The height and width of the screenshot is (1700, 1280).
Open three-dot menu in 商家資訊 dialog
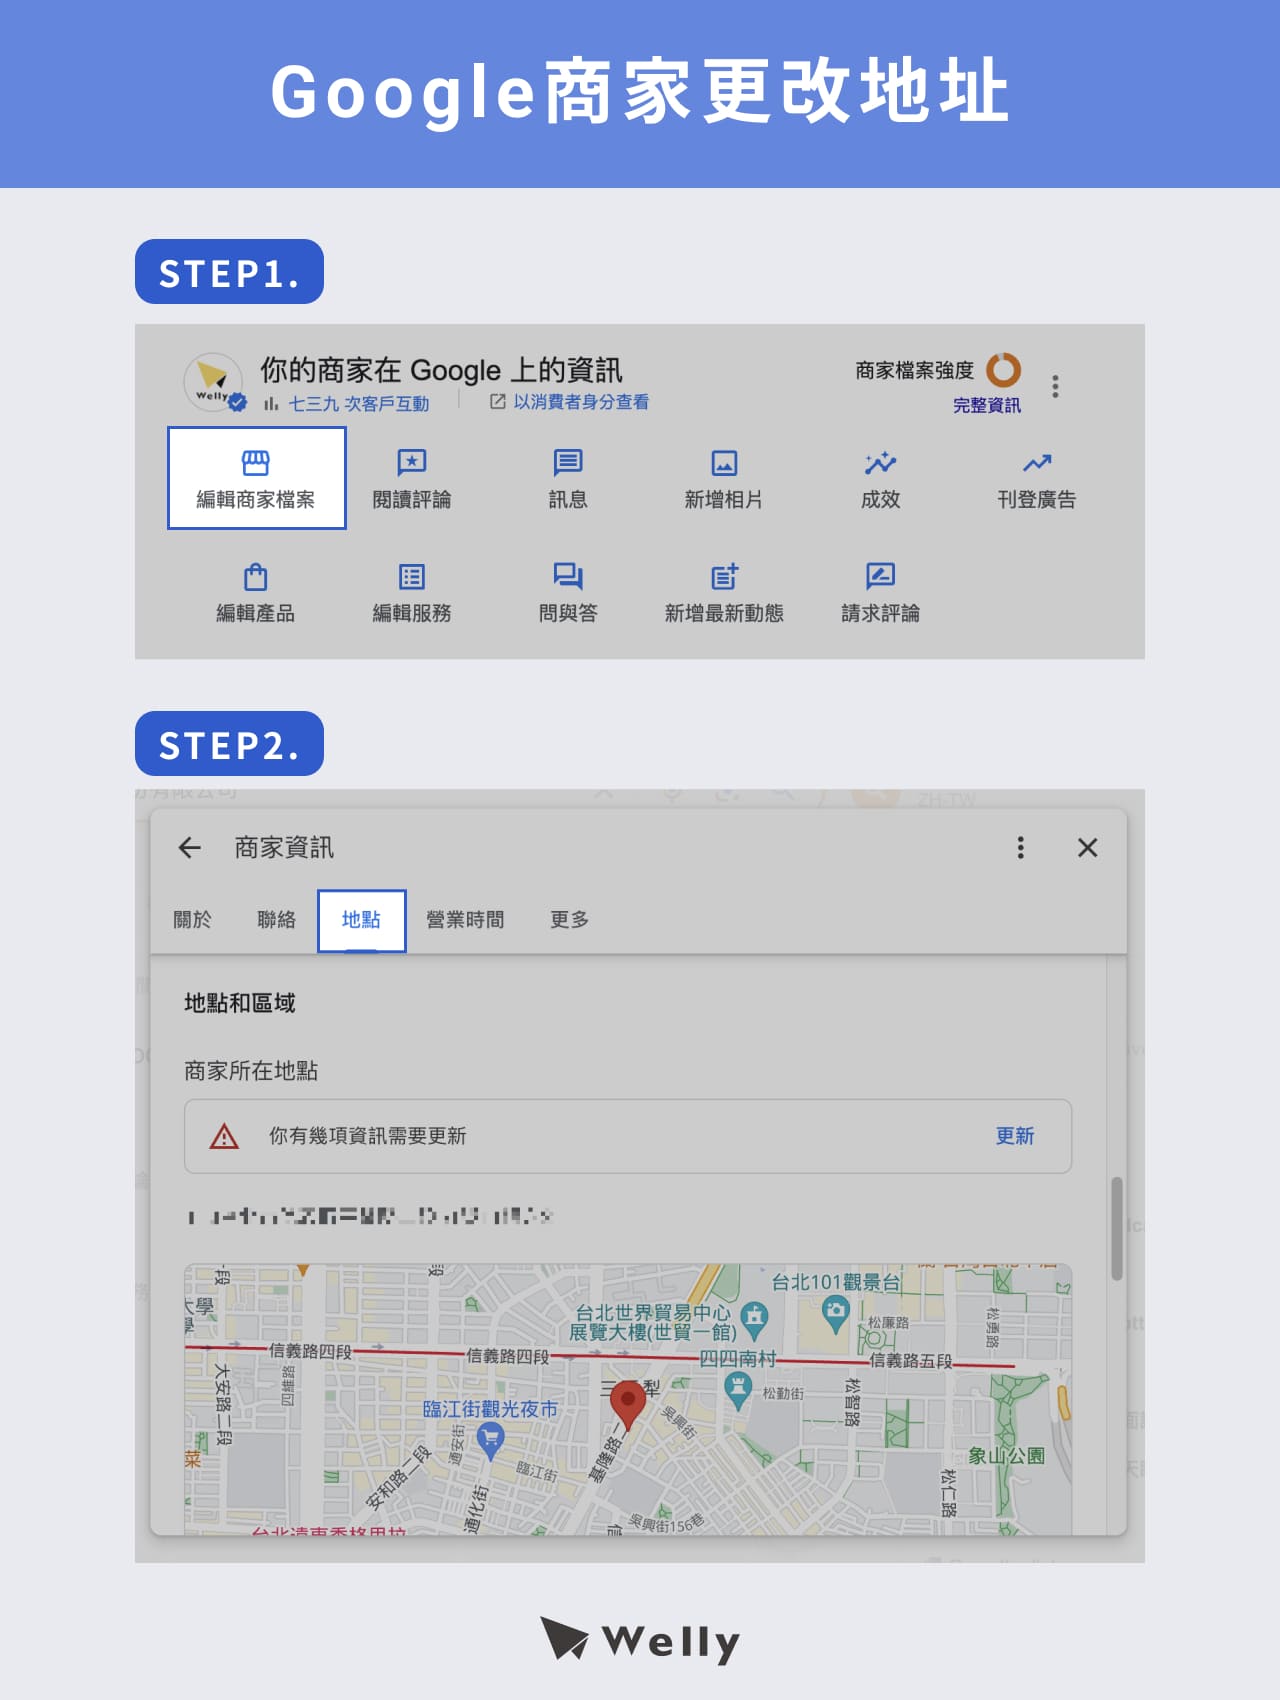click(x=1020, y=848)
